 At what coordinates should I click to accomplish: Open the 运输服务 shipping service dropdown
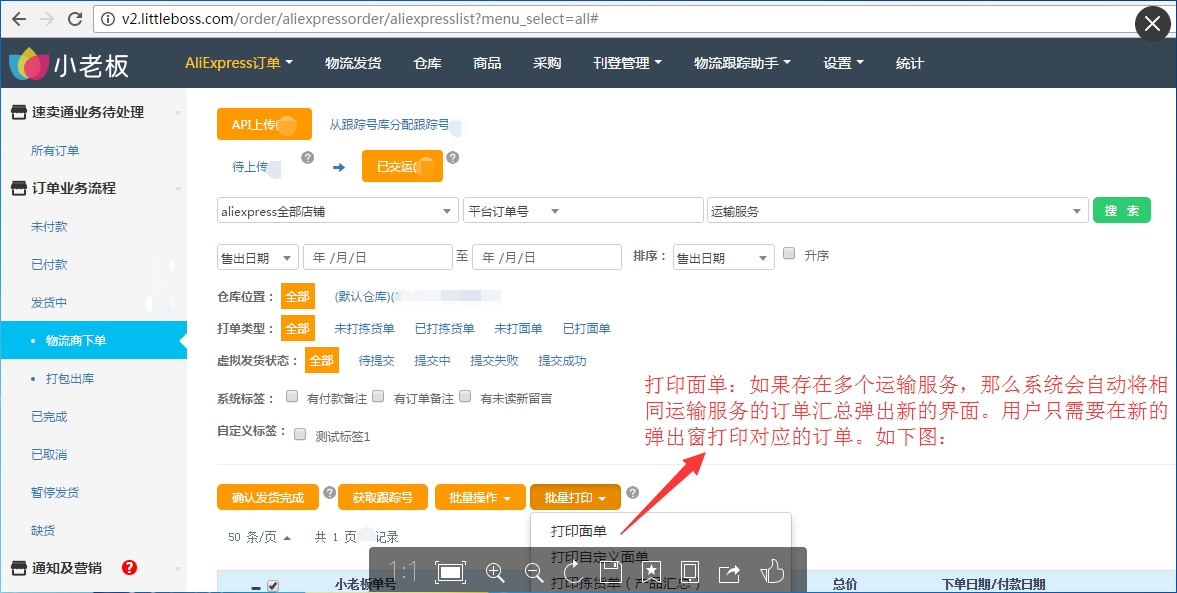(x=898, y=212)
